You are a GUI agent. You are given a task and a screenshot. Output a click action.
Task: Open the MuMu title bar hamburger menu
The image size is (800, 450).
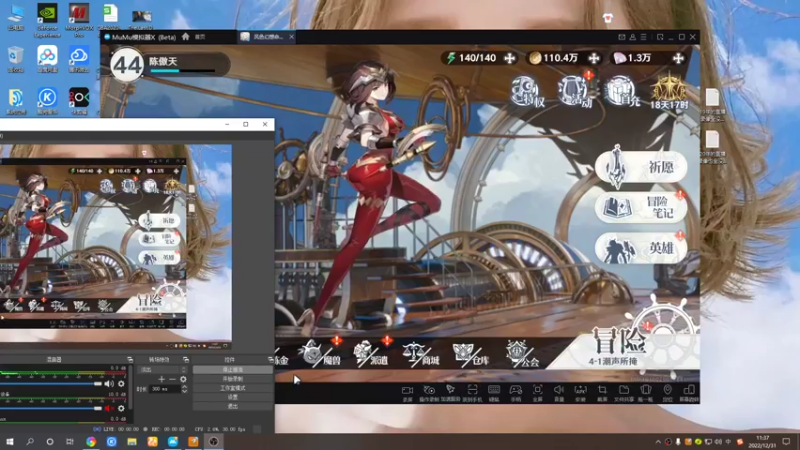click(x=643, y=37)
